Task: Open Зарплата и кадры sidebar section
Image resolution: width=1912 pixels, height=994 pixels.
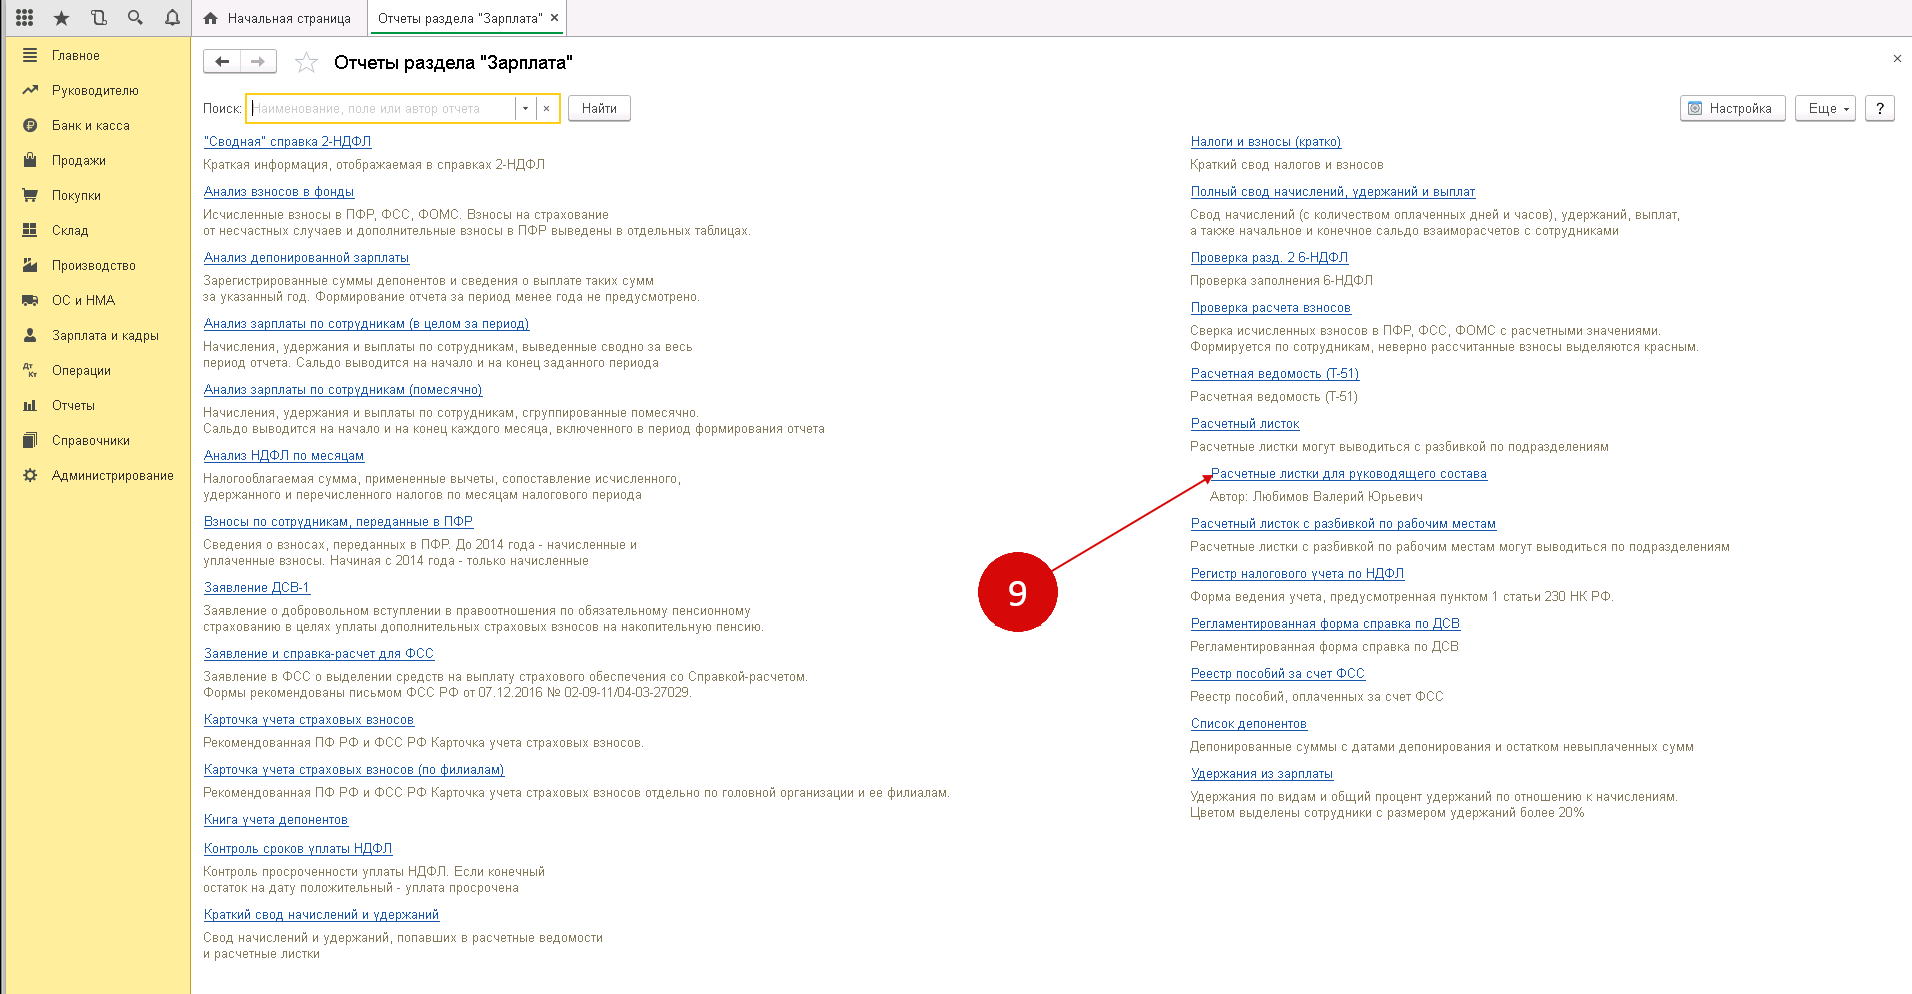Action: pyautogui.click(x=105, y=336)
